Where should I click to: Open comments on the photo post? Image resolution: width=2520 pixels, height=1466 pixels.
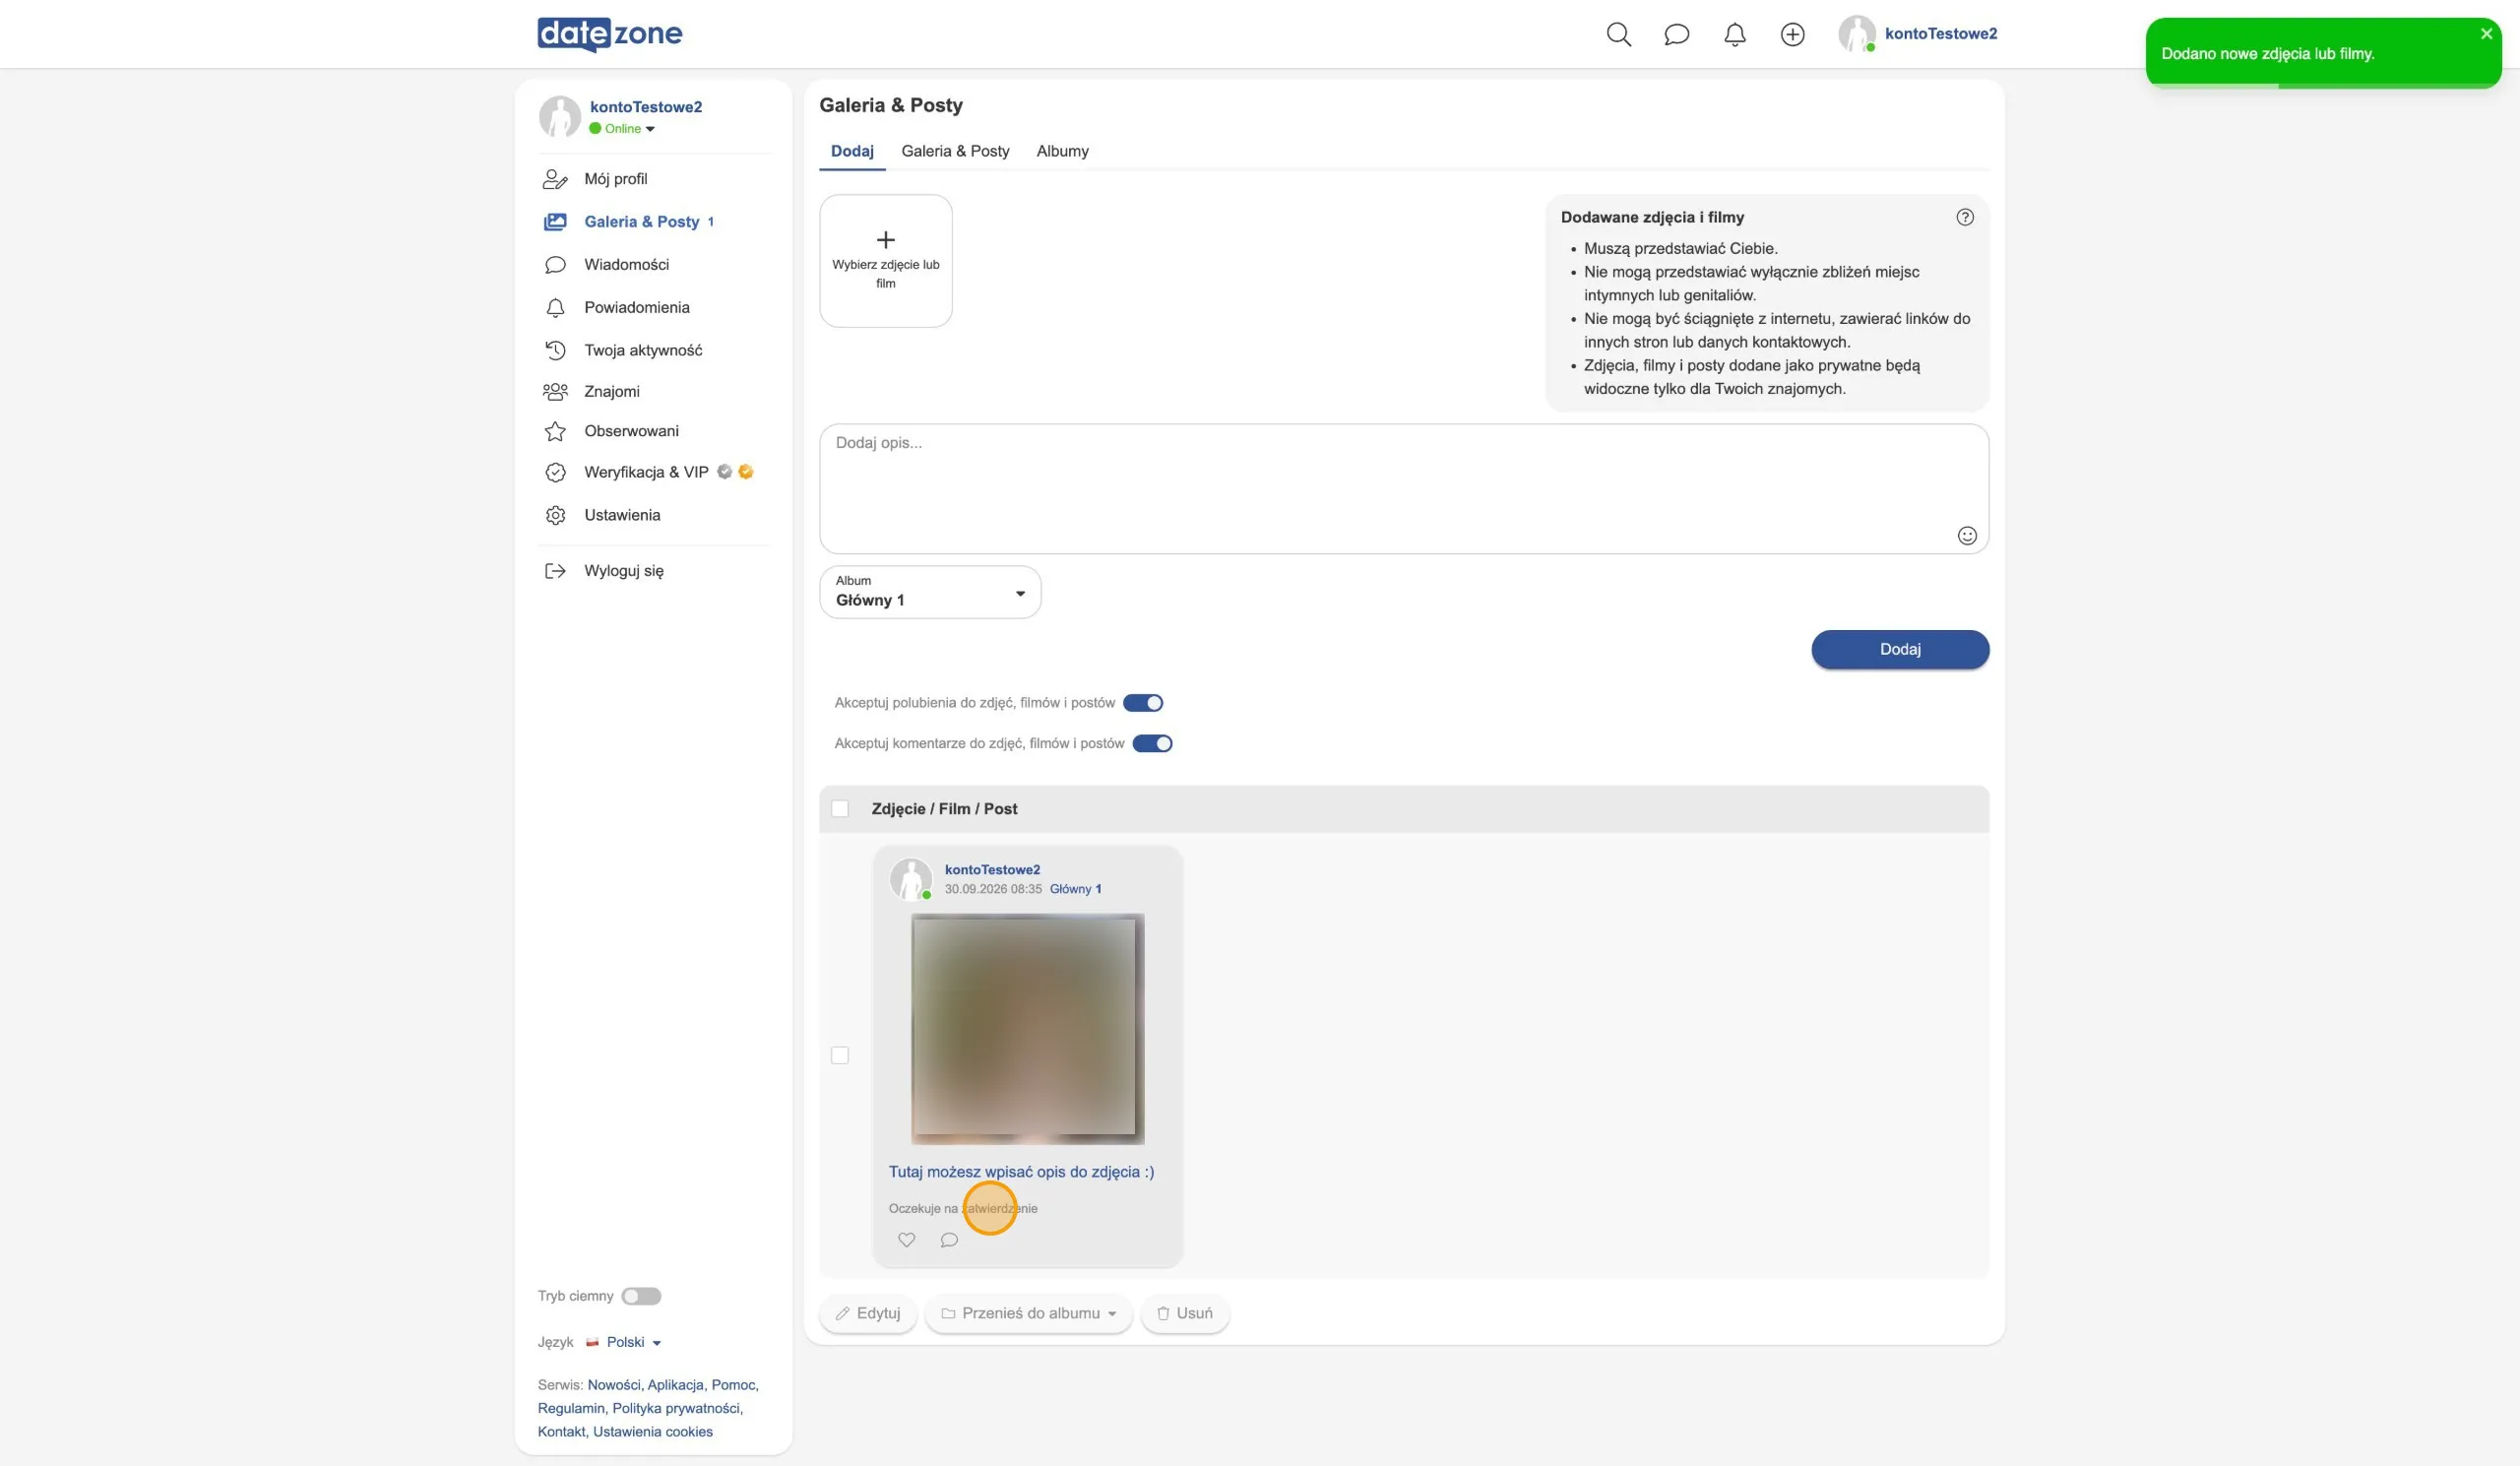coord(949,1239)
